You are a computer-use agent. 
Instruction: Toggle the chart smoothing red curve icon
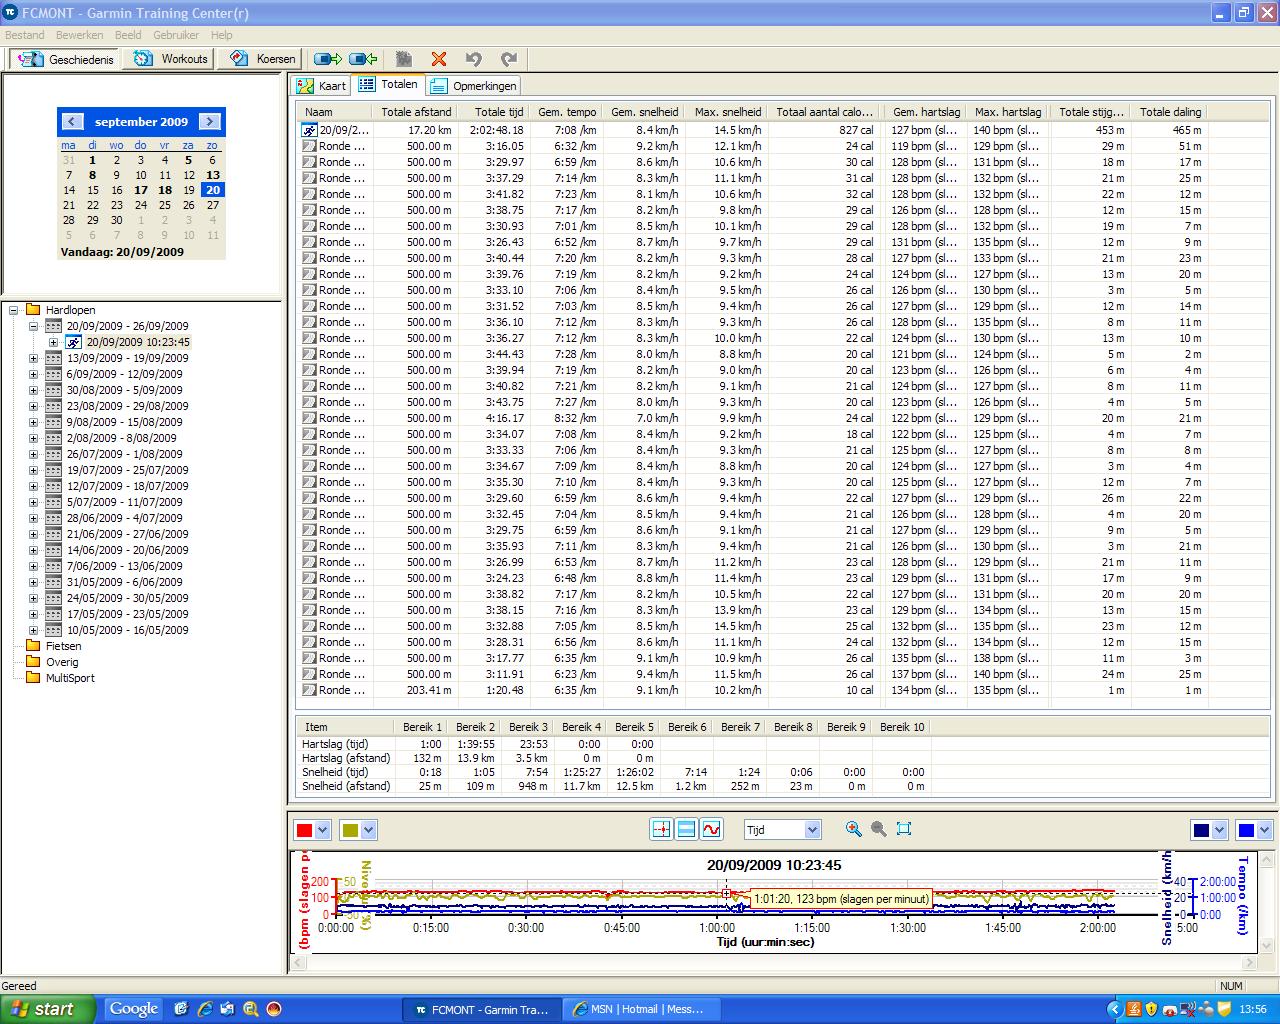click(x=711, y=829)
